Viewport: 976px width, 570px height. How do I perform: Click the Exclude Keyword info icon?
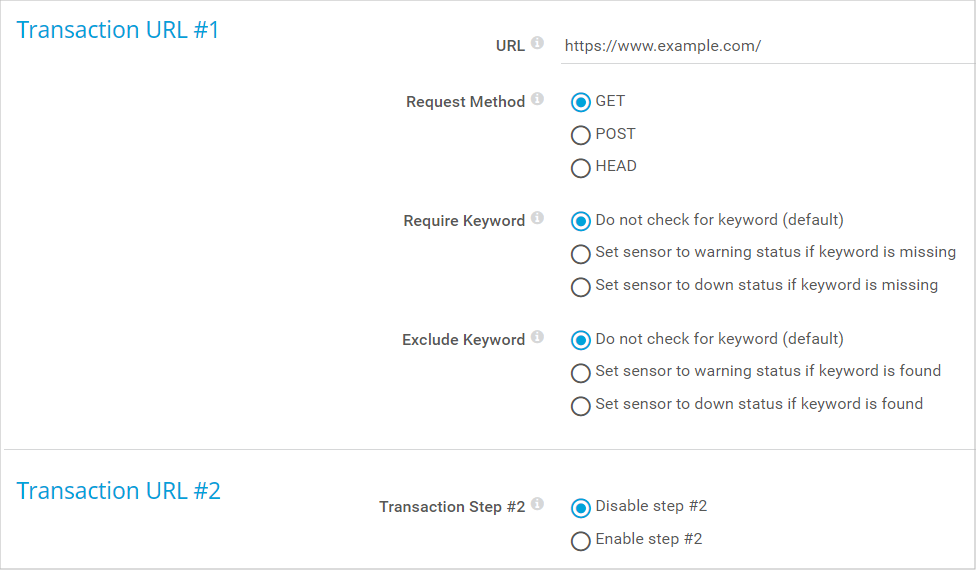coord(537,337)
